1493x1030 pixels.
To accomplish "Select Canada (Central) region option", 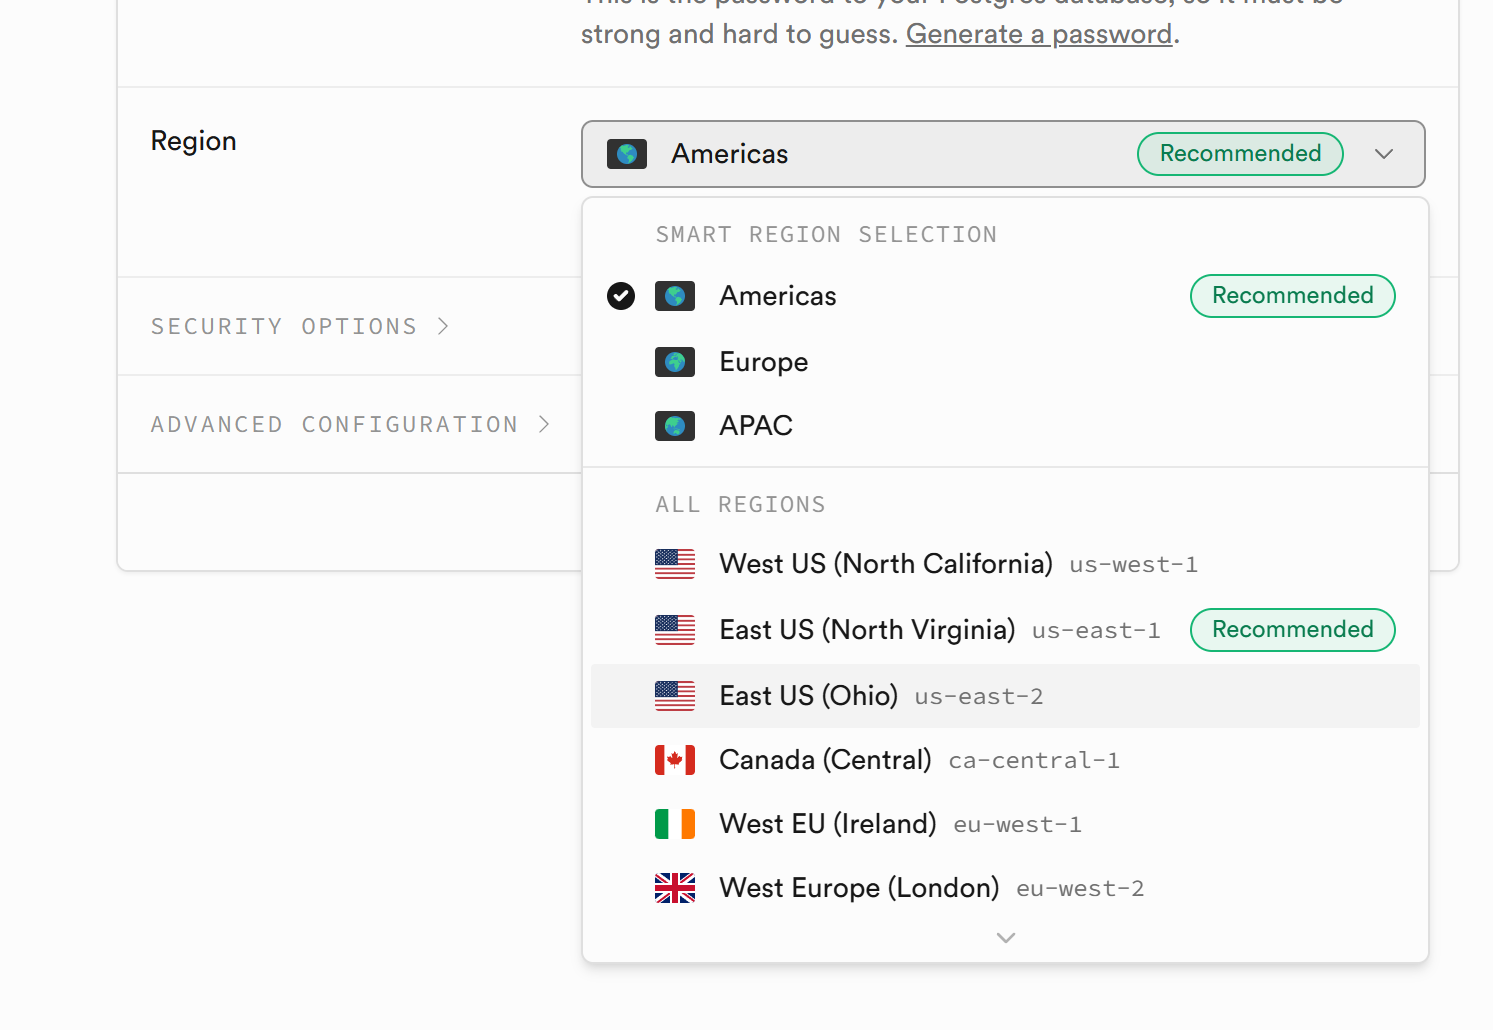I will coord(825,760).
